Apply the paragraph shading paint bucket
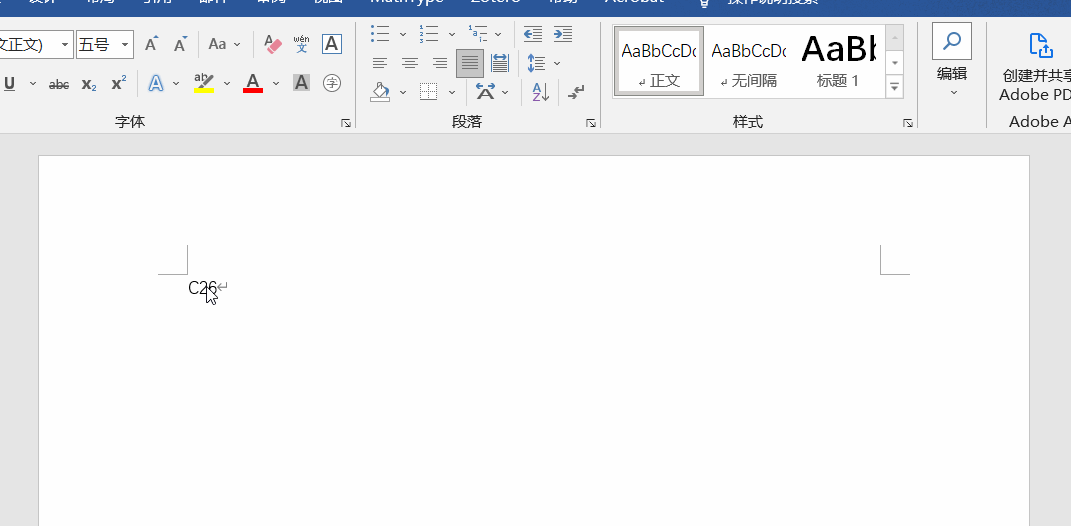 coord(380,92)
